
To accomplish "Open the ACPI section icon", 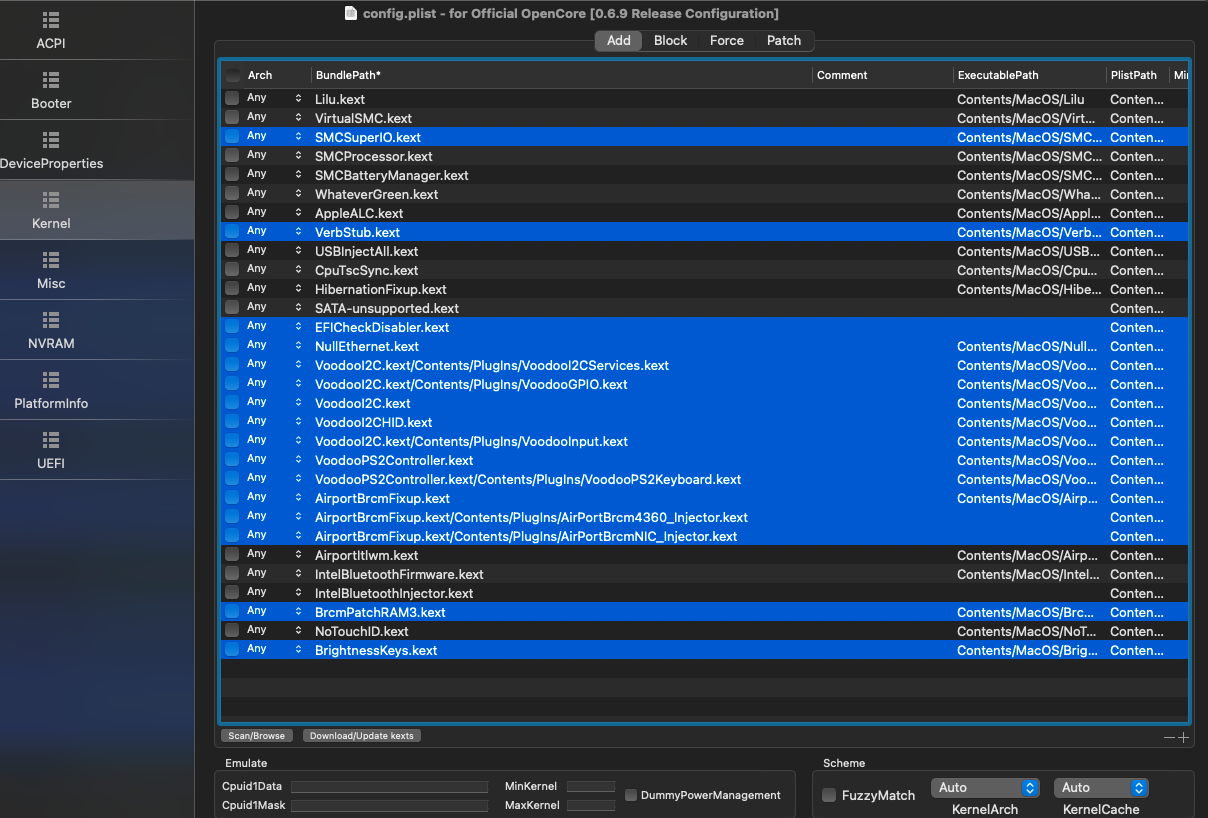I will pyautogui.click(x=51, y=20).
